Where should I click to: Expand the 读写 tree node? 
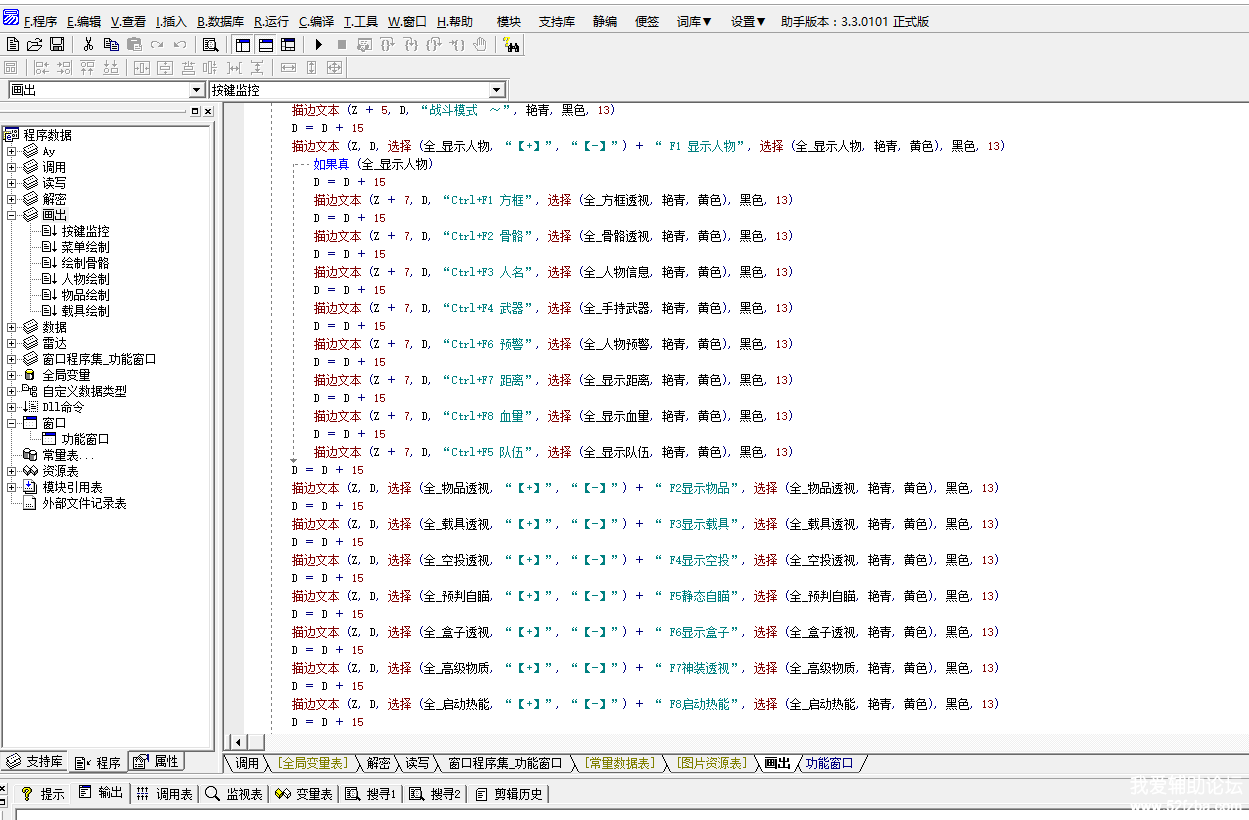click(x=12, y=183)
